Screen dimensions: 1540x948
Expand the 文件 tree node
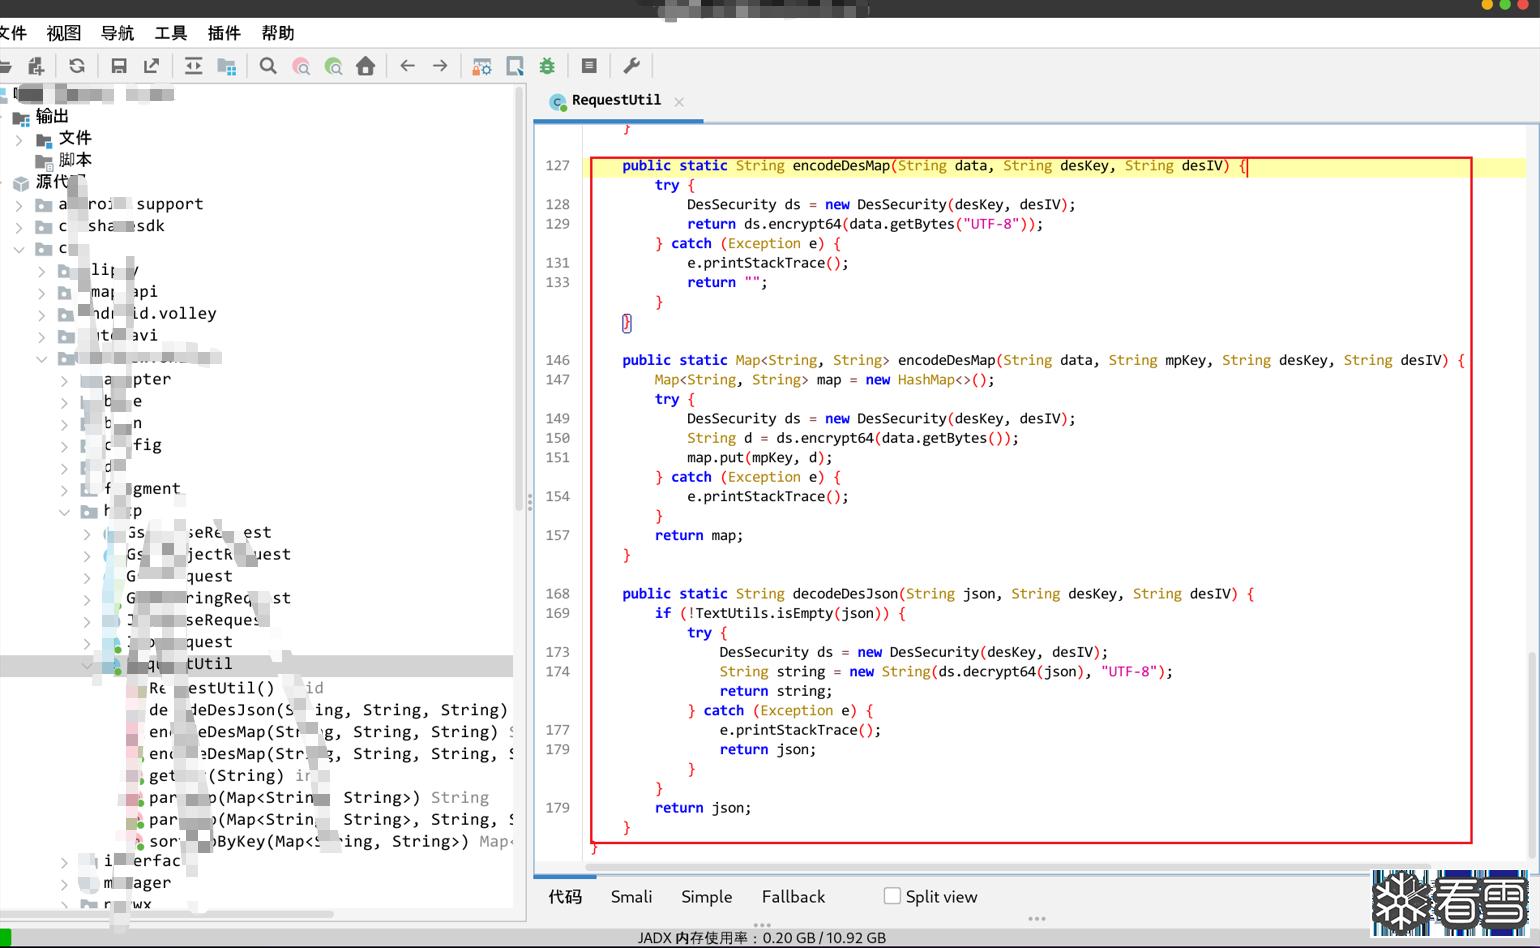(x=19, y=139)
